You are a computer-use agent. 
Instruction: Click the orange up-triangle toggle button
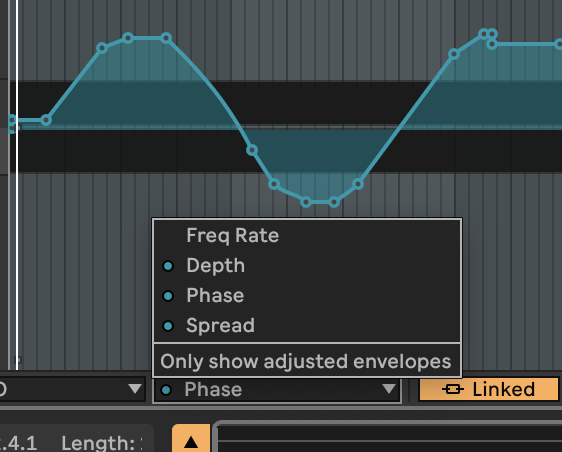click(x=191, y=439)
